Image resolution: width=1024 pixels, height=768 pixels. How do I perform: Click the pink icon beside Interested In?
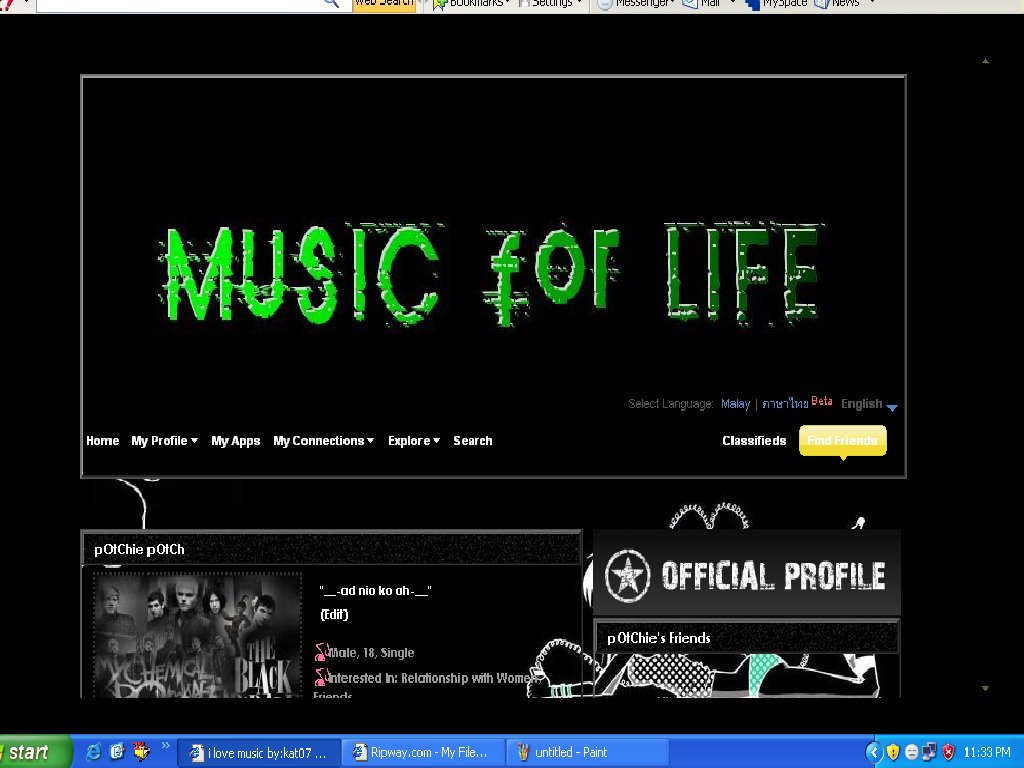(x=321, y=677)
